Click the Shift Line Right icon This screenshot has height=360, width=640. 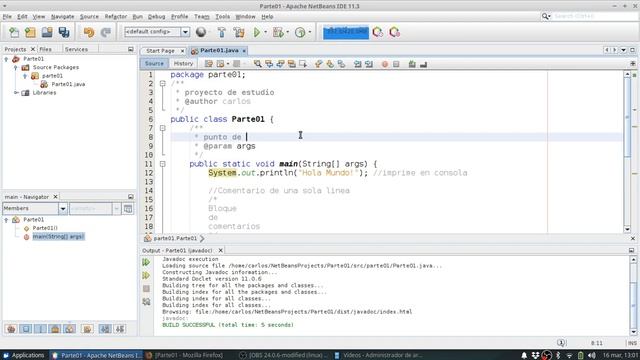point(369,64)
